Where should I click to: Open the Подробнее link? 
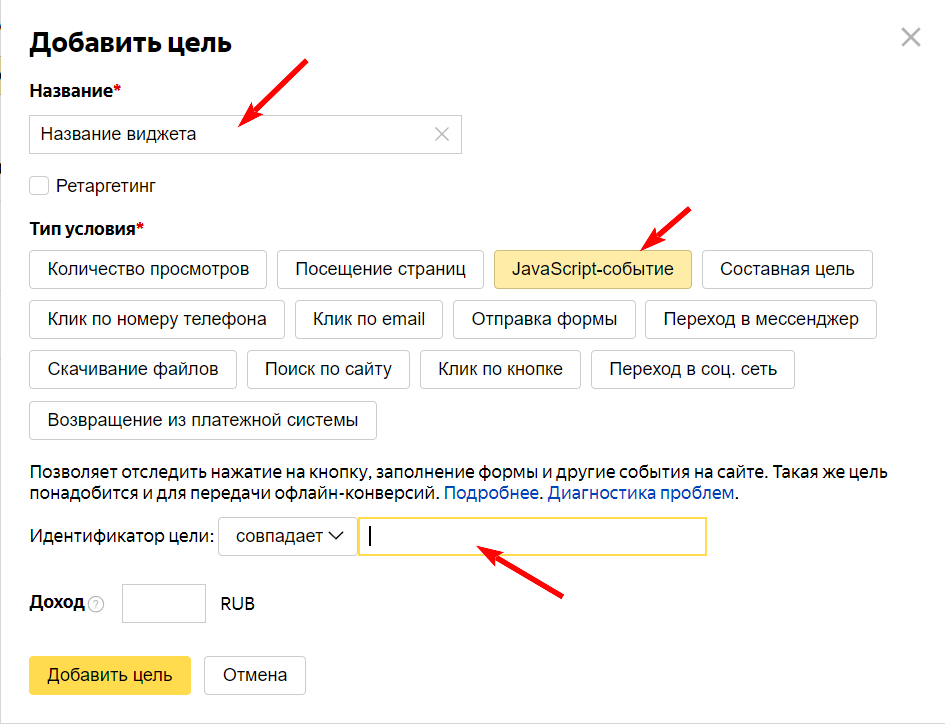pyautogui.click(x=491, y=493)
